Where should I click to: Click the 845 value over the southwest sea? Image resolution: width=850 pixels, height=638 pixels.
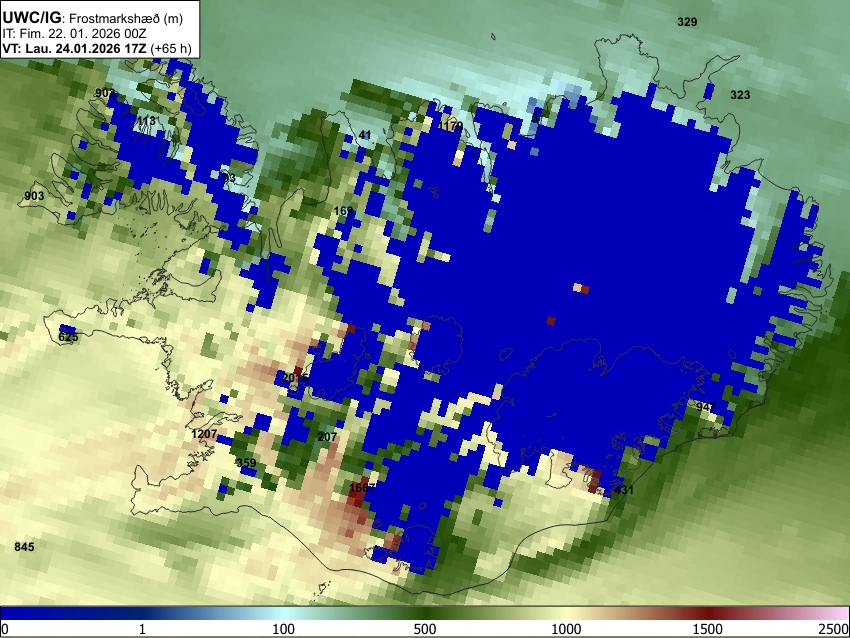[x=24, y=546]
